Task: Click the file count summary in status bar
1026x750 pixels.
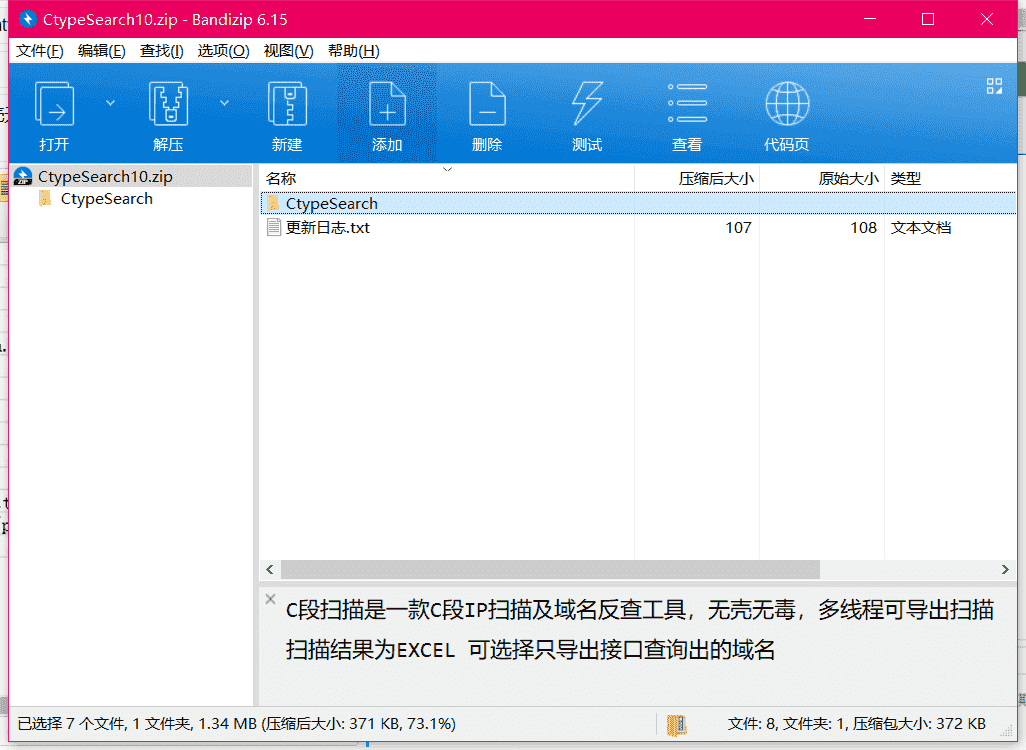Action: pyautogui.click(x=857, y=724)
